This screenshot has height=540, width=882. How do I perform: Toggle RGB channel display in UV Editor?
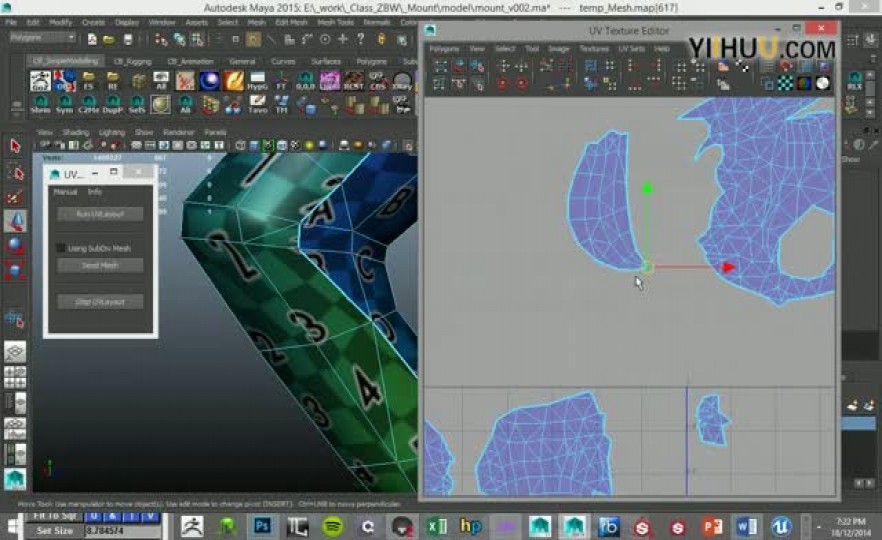[804, 84]
